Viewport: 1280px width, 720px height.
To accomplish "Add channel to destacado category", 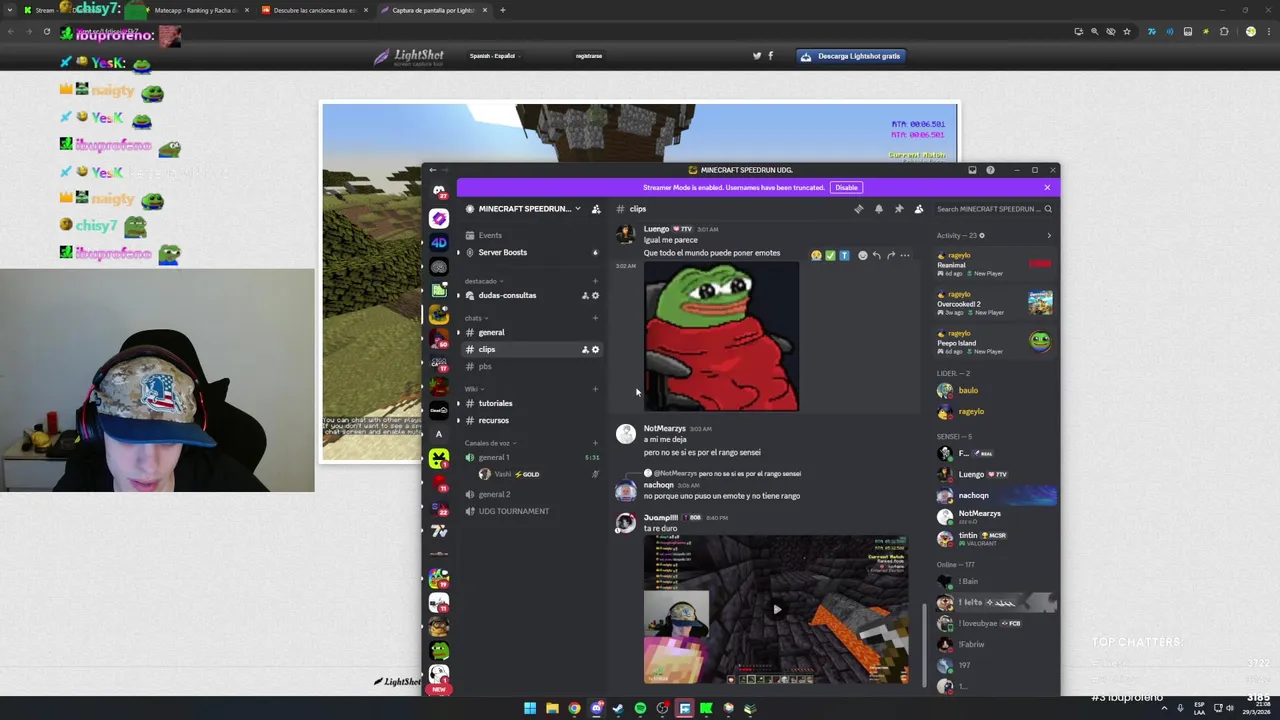I will [x=595, y=281].
